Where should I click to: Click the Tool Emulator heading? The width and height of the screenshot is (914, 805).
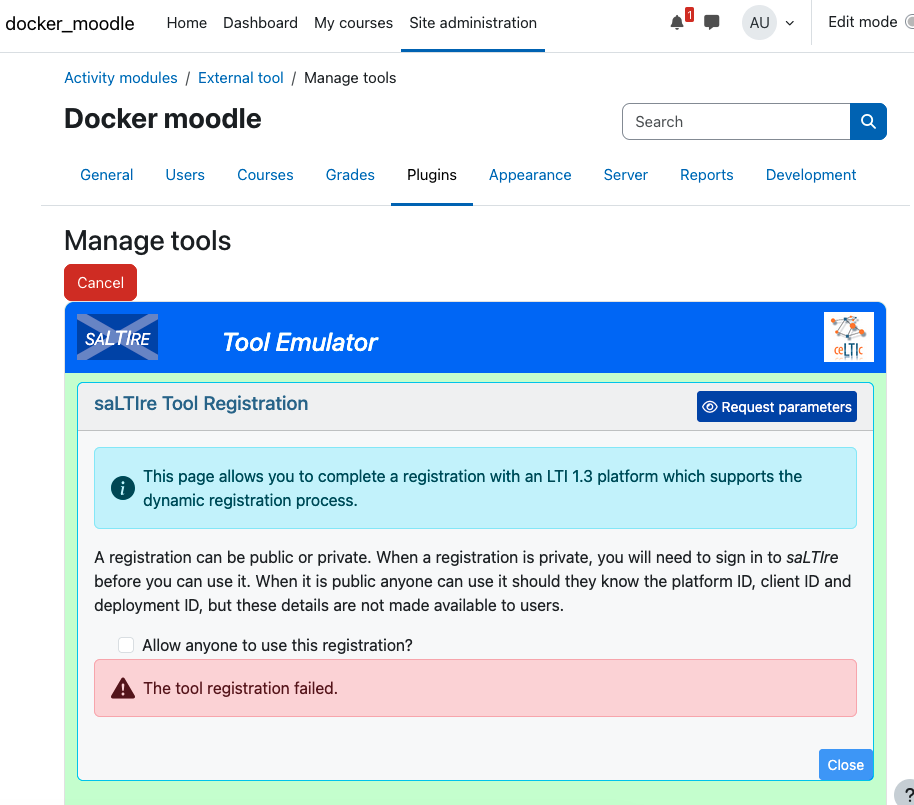tap(300, 342)
